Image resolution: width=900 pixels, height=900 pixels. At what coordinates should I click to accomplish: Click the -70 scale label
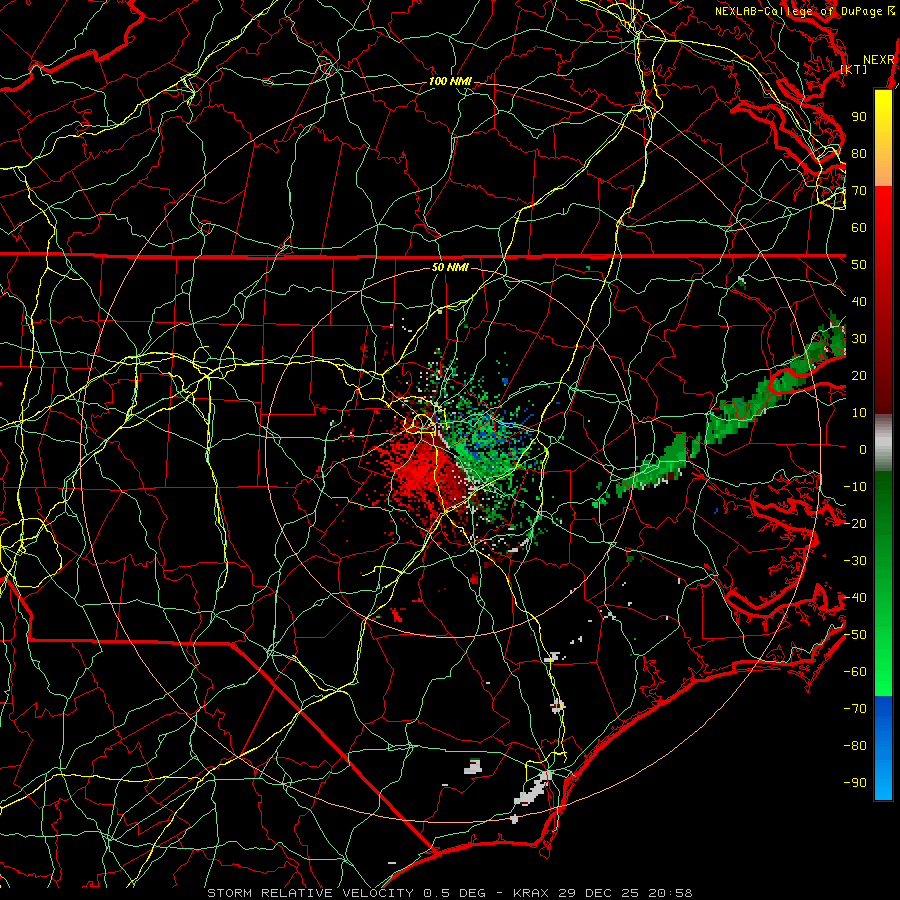pyautogui.click(x=855, y=708)
